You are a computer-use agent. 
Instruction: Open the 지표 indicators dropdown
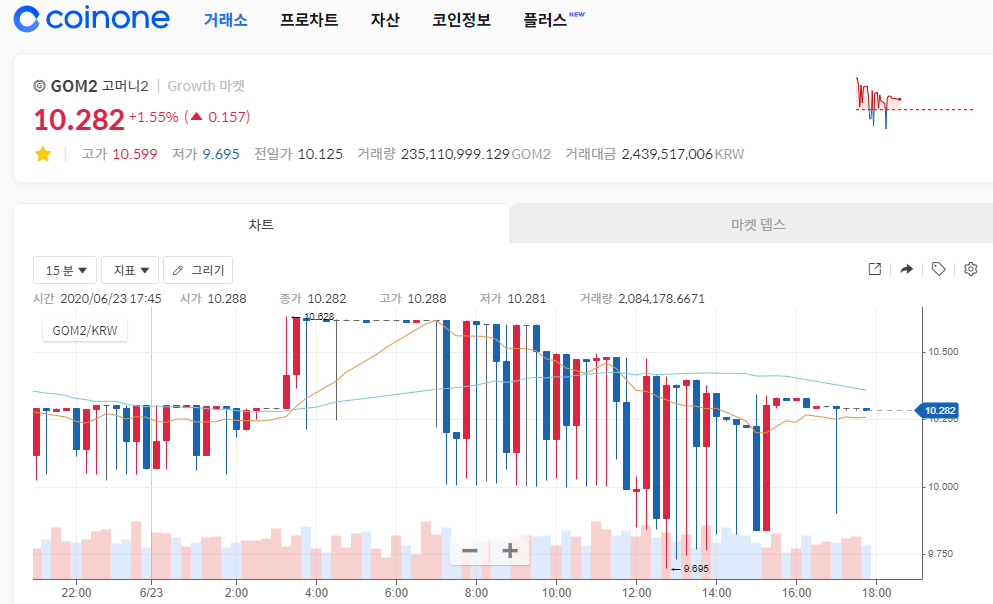(x=130, y=270)
